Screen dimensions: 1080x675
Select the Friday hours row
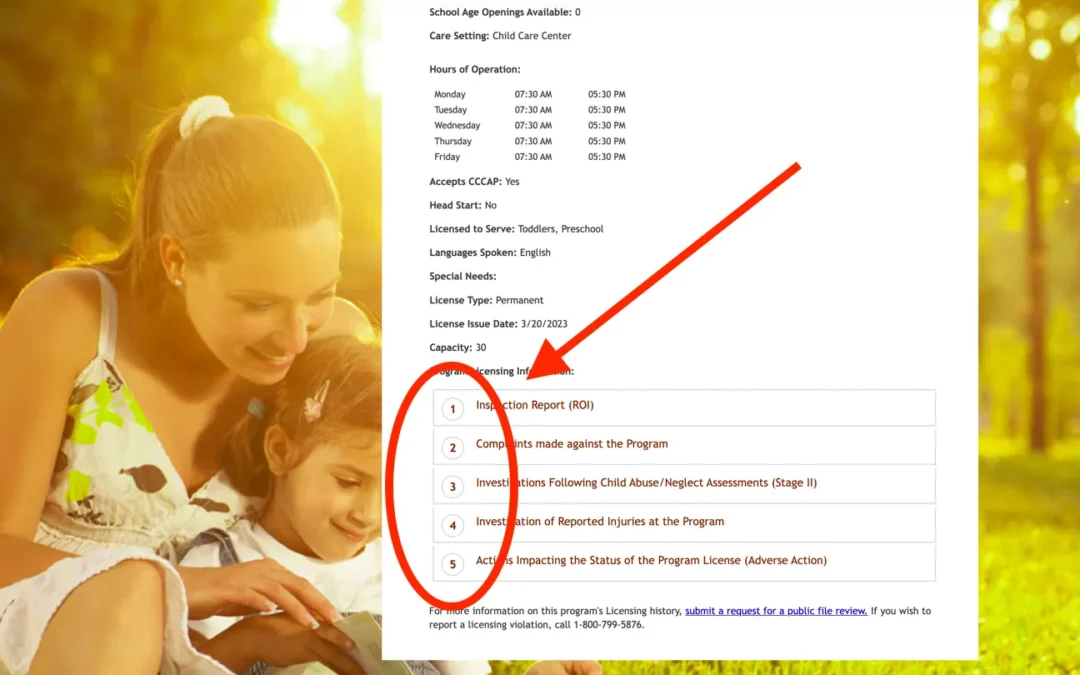coord(530,157)
